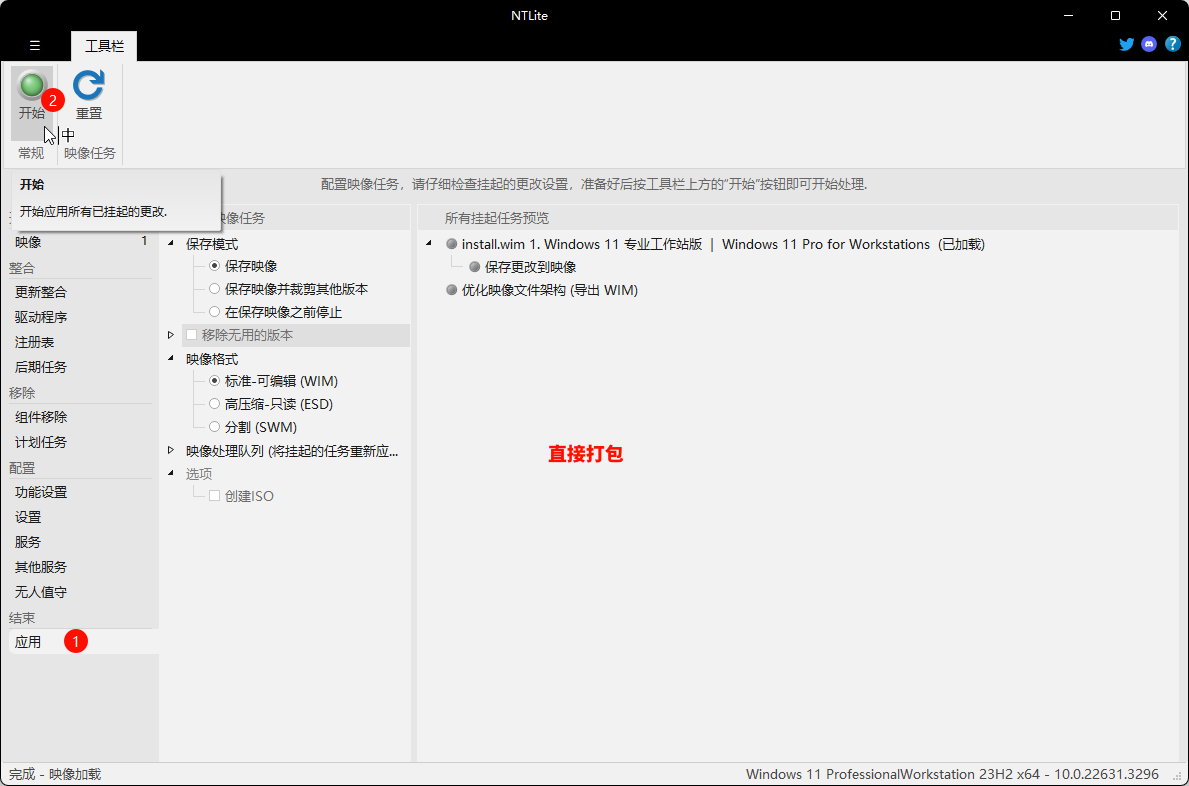
Task: Select the 保存映像 radio button
Action: tap(215, 266)
